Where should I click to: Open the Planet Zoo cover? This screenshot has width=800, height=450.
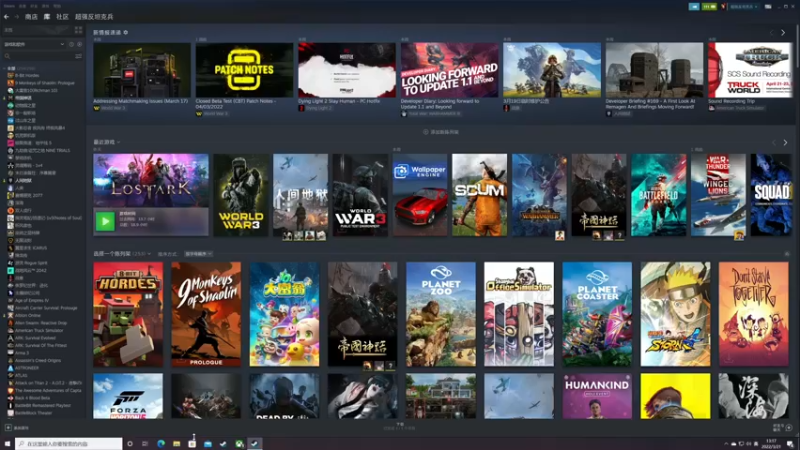click(441, 314)
